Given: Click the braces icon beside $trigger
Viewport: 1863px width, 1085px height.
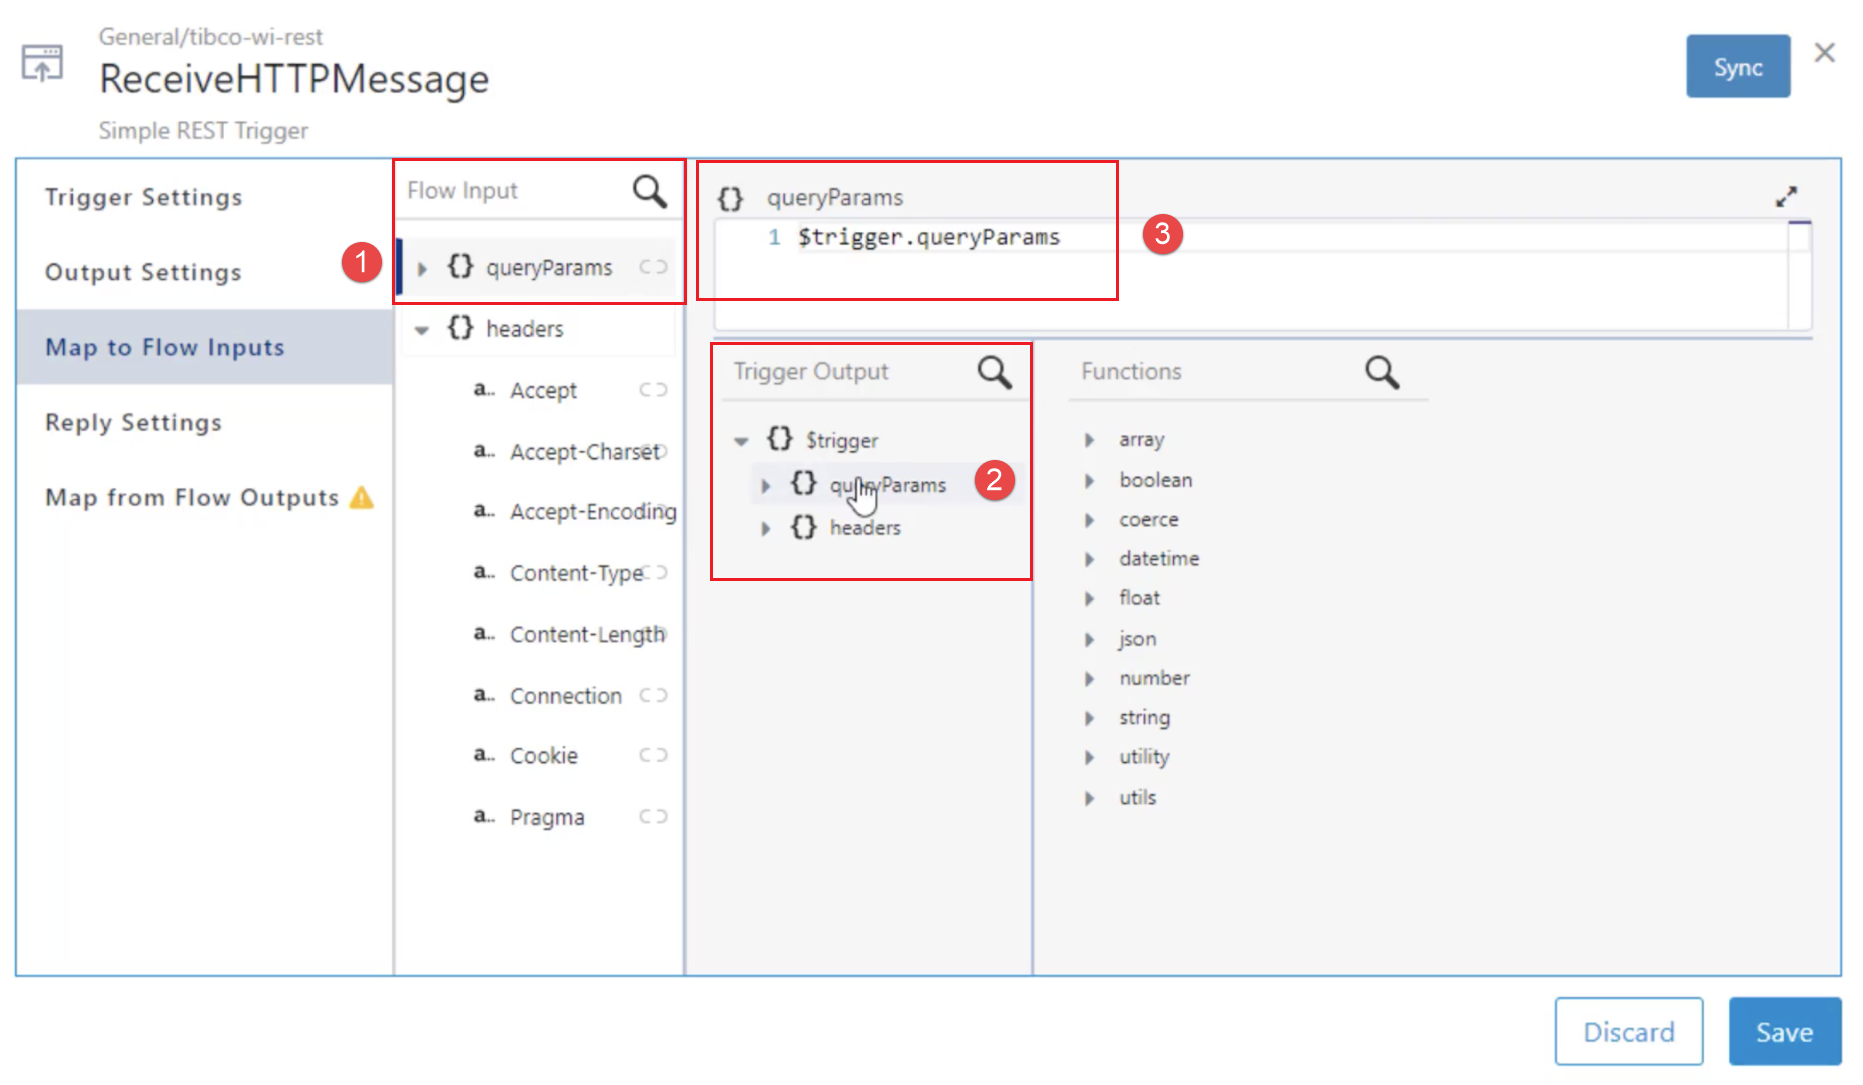Looking at the screenshot, I should pyautogui.click(x=779, y=439).
